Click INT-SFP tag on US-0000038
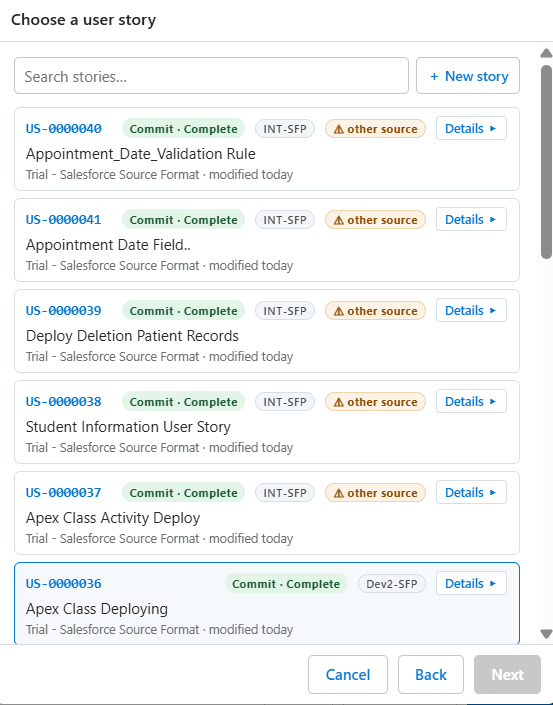The height and width of the screenshot is (705, 553). pyautogui.click(x=285, y=402)
